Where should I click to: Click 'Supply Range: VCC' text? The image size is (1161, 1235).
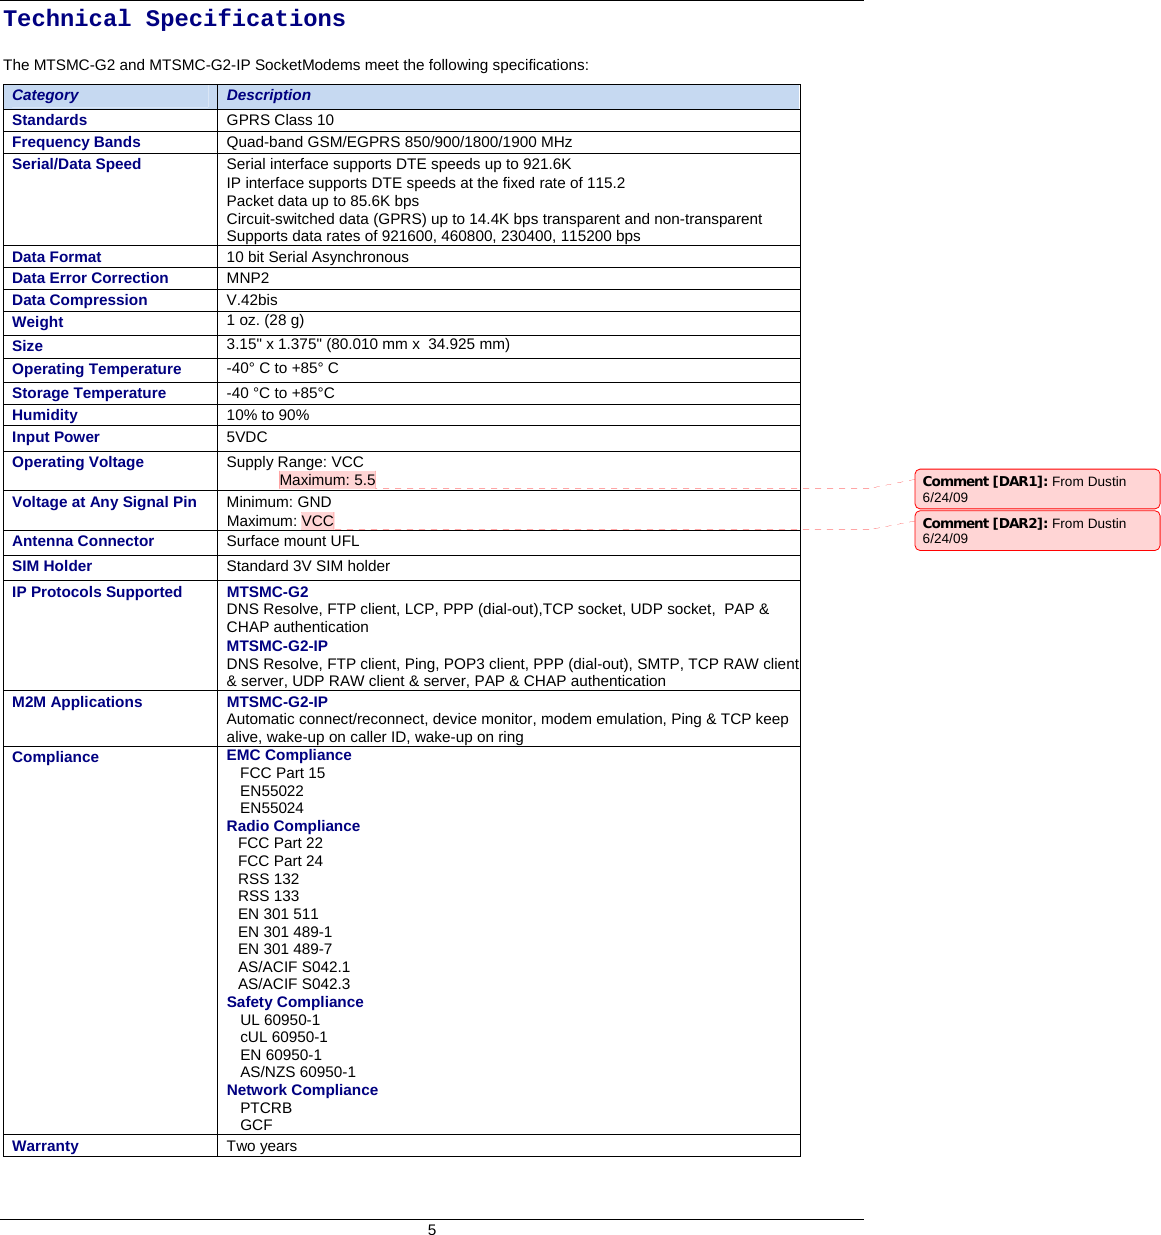click(295, 462)
